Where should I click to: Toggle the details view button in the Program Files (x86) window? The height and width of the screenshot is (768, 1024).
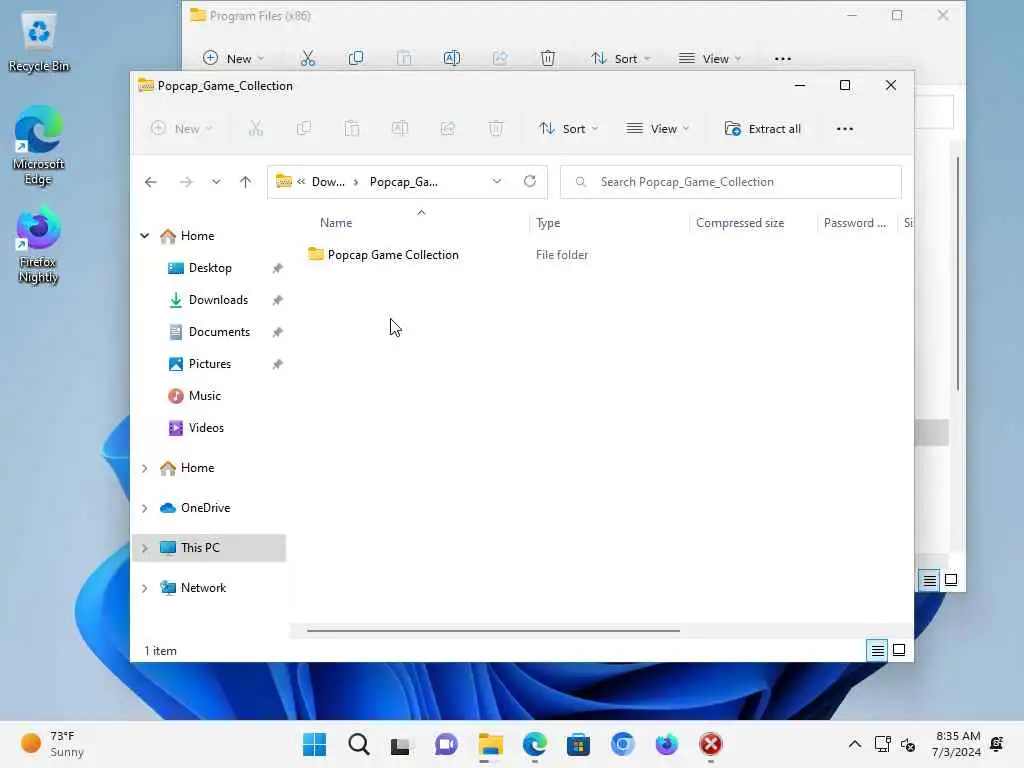coord(929,580)
